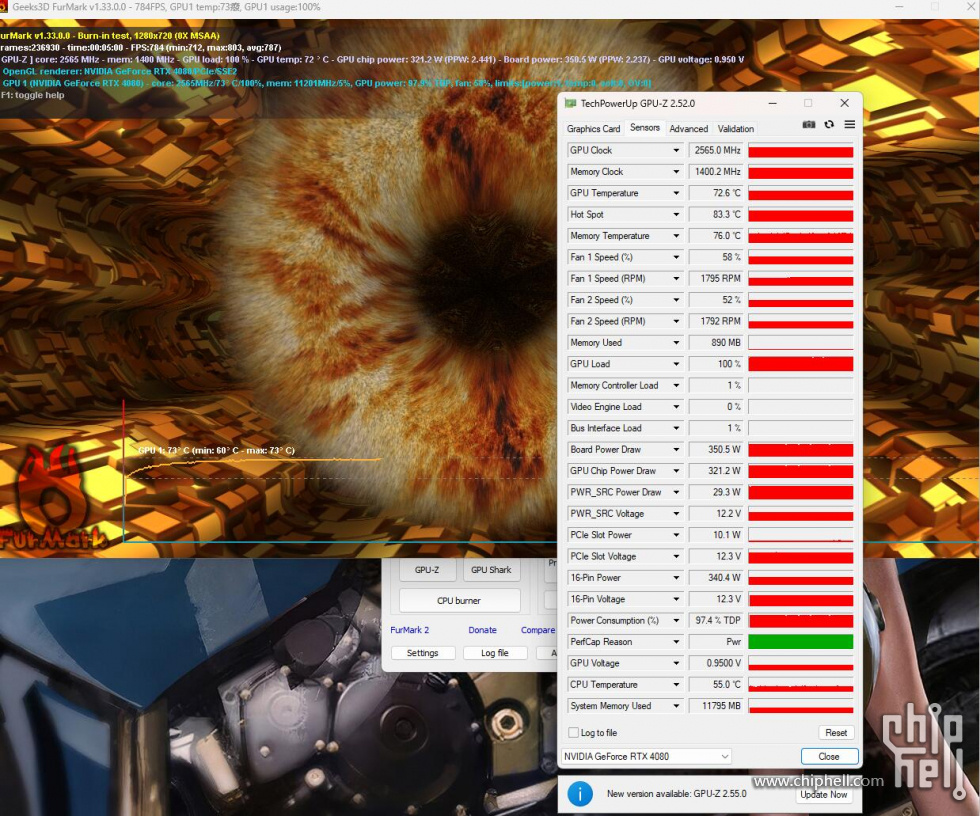
Task: Click the camera screenshot icon in GPU-Z
Action: pyautogui.click(x=809, y=124)
